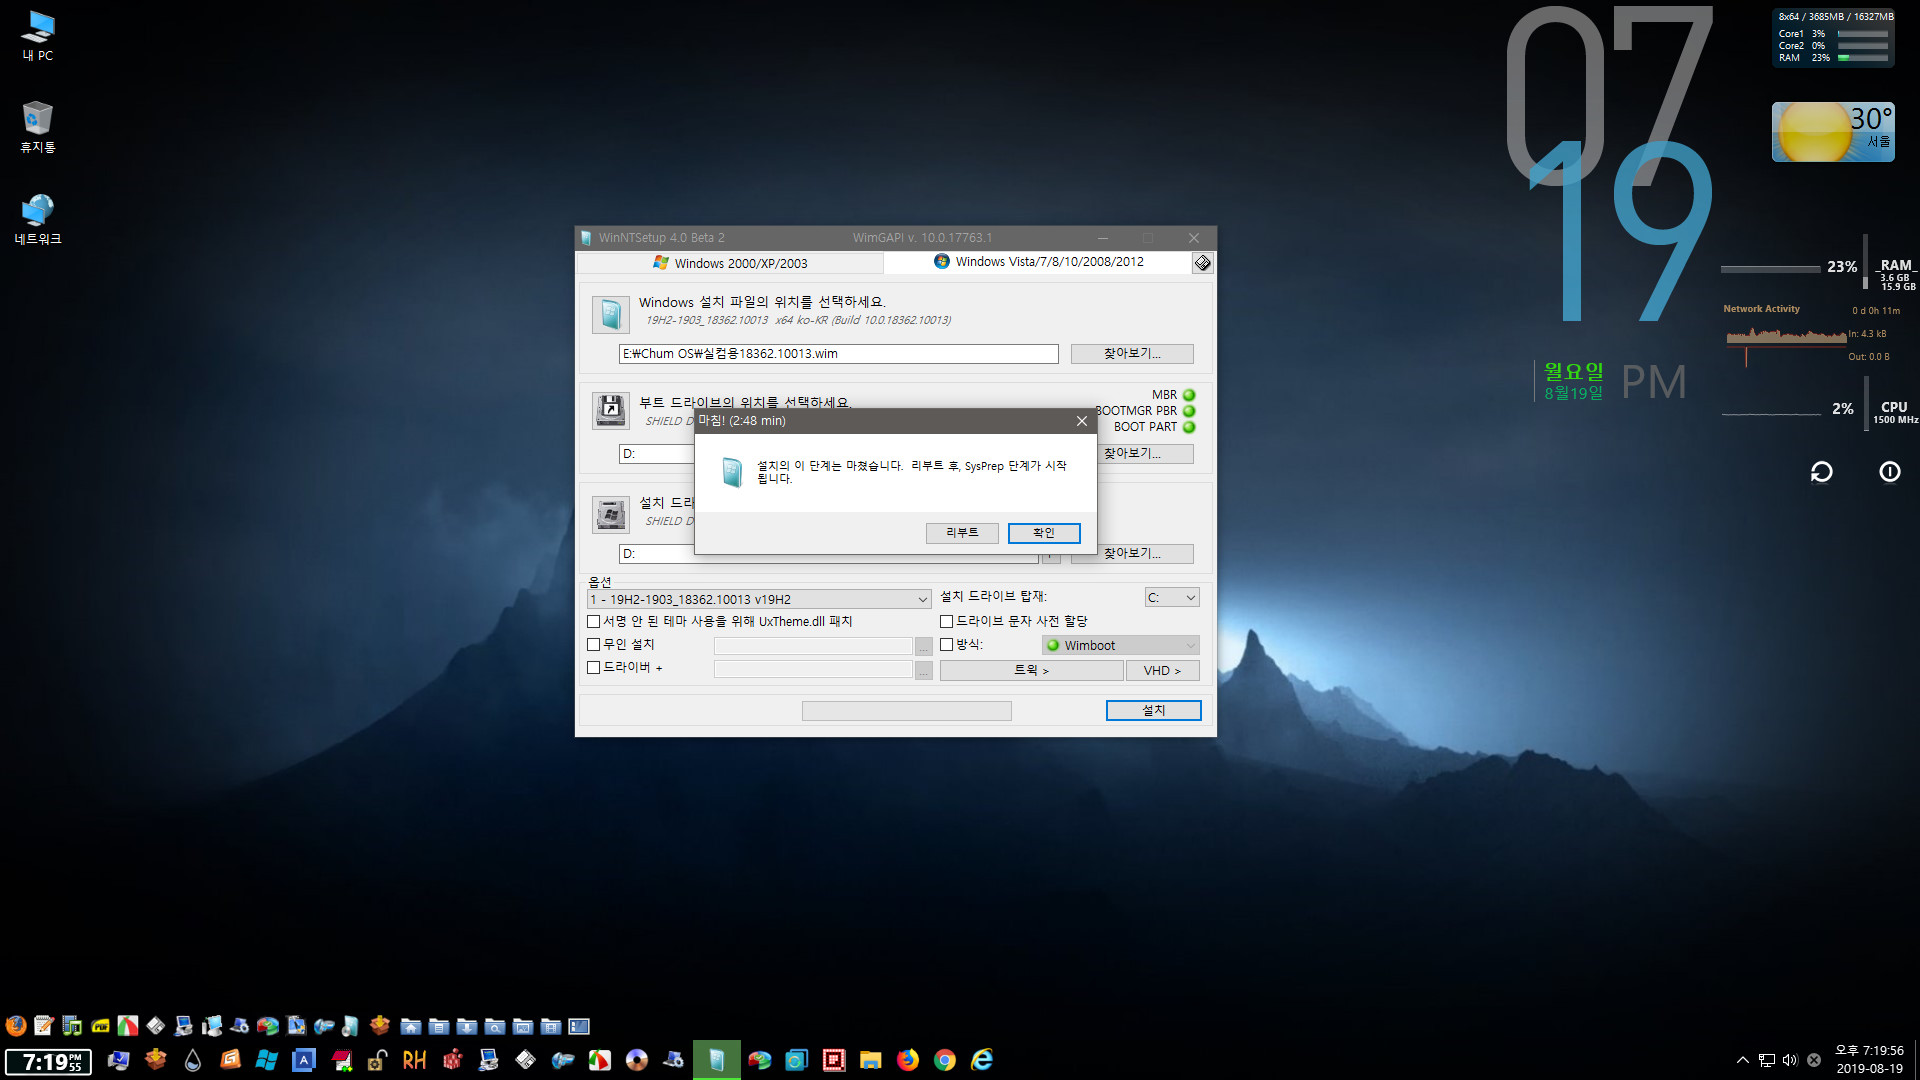This screenshot has width=1920, height=1080.
Task: Launch Chrome from the taskbar
Action: pyautogui.click(x=945, y=1060)
